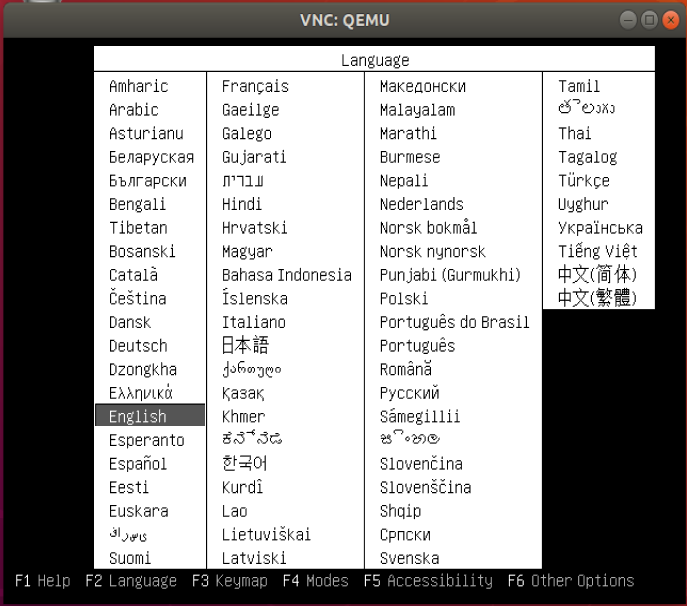Open F2 Language menu
Viewport: 687px width, 606px height.
point(131,581)
